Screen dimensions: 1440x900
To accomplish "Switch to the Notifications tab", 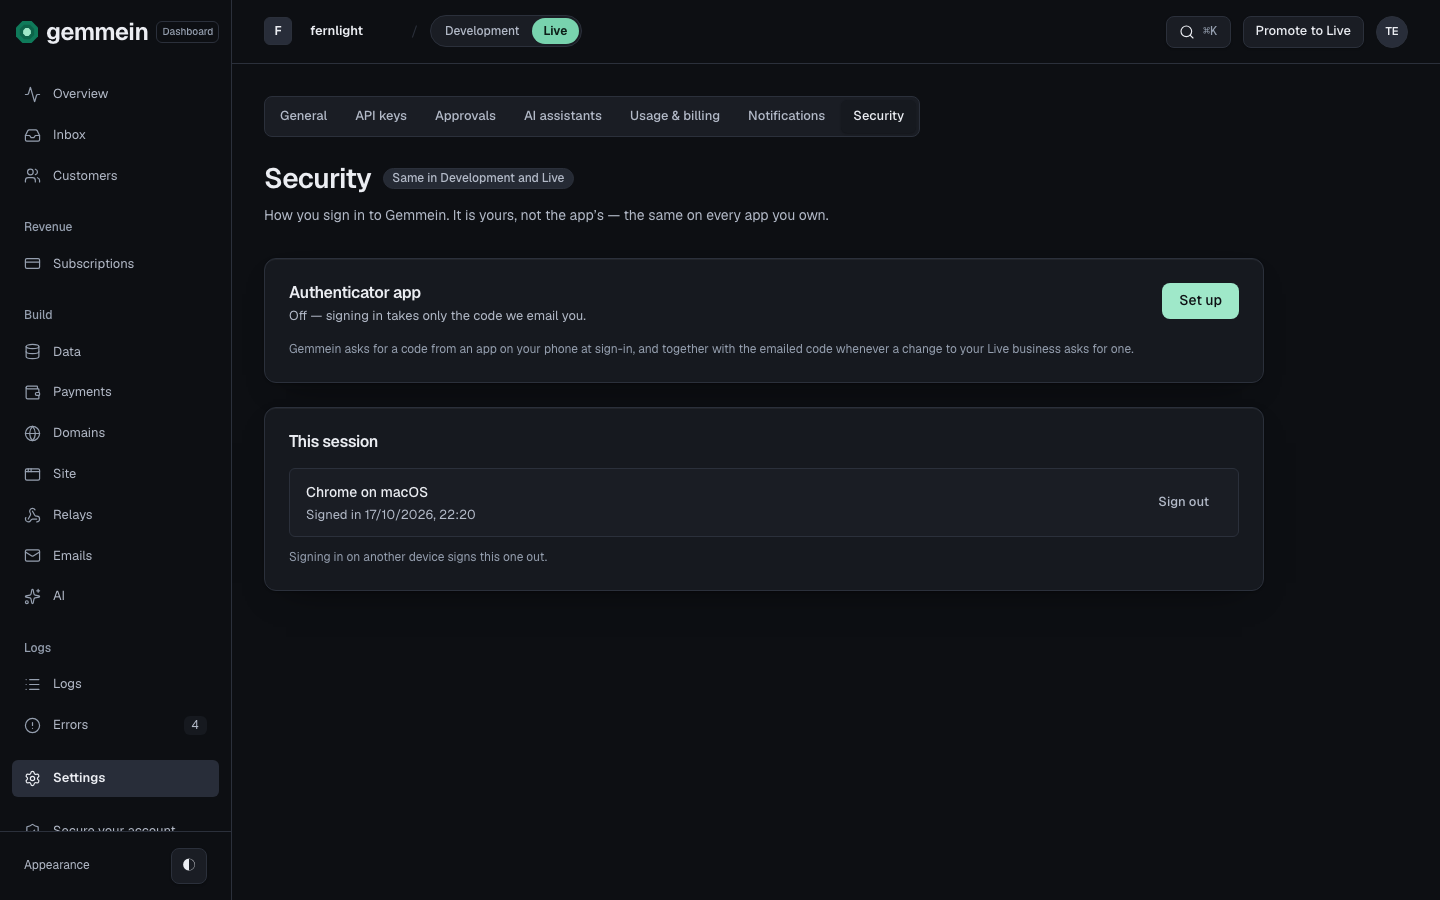I will click(x=786, y=116).
